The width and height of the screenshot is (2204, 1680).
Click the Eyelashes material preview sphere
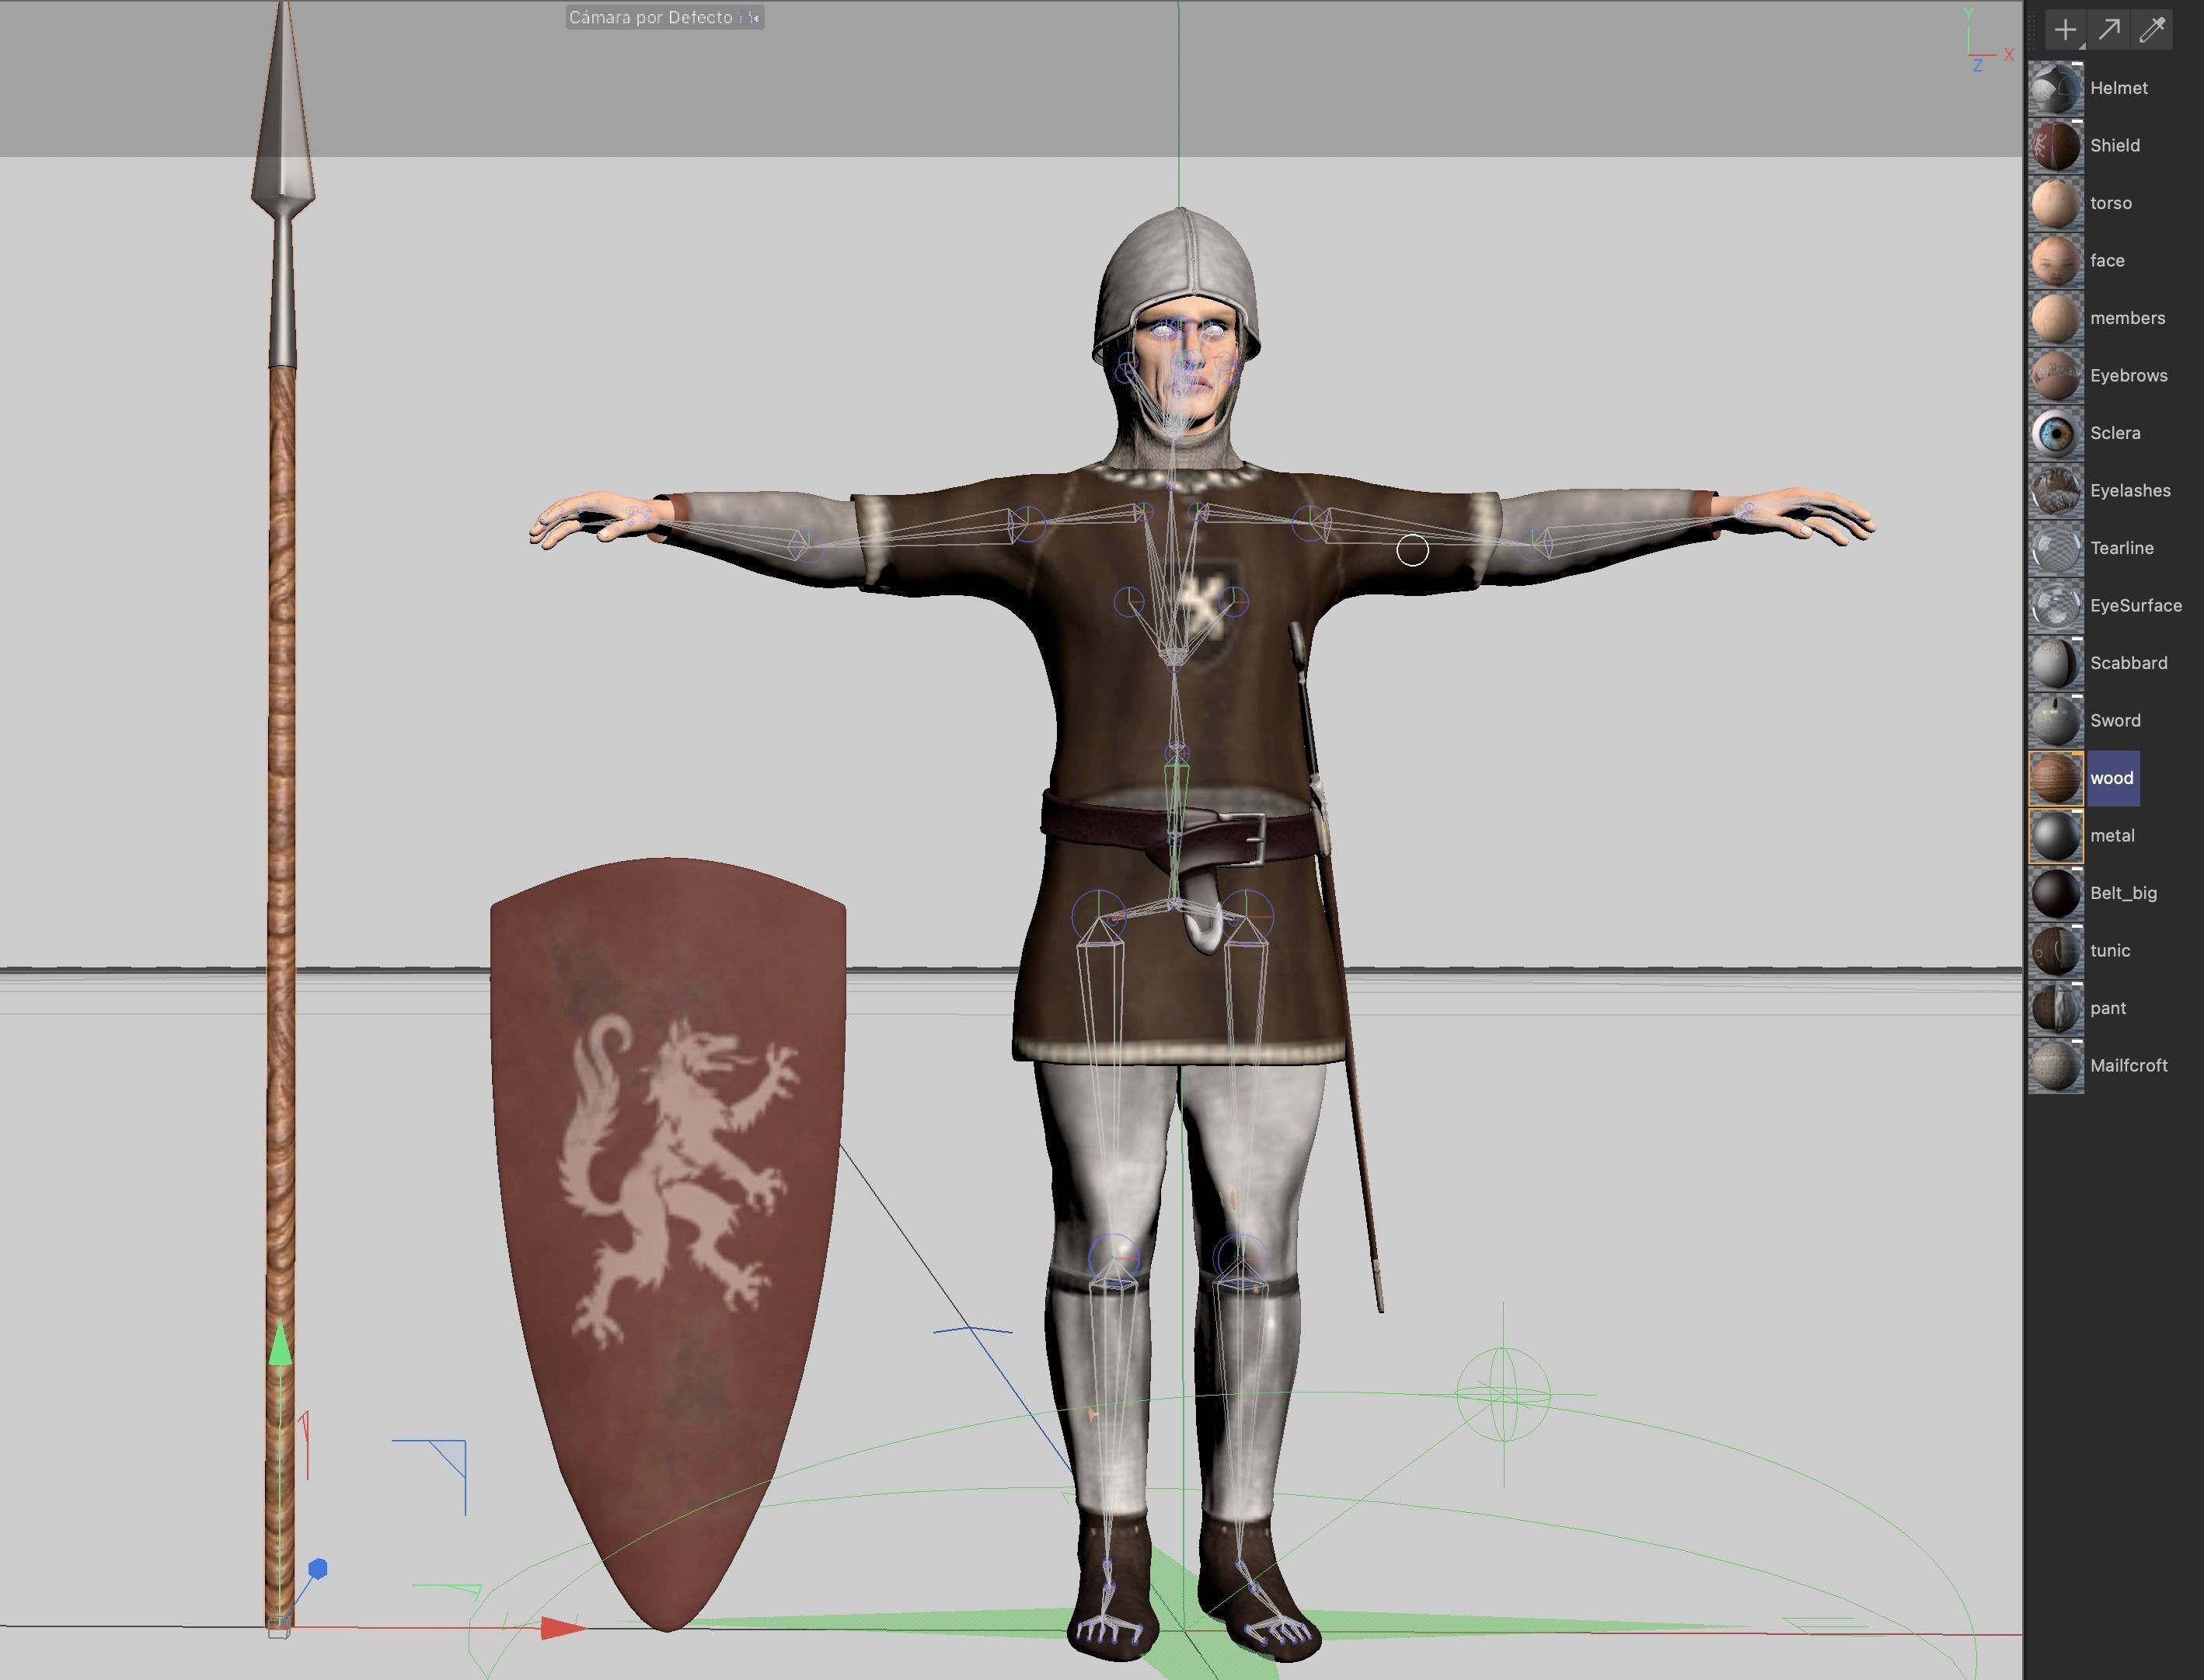pos(2055,490)
